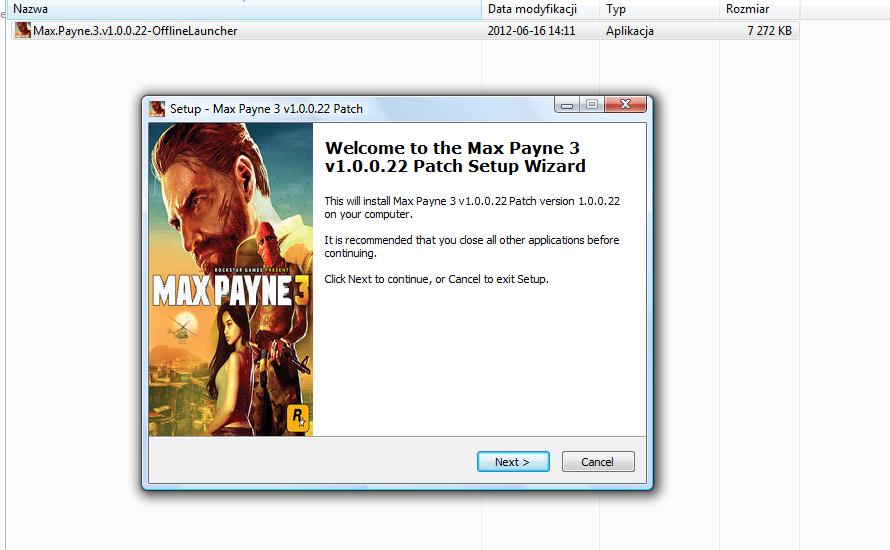Click the Max.Payne.3 OfflineLauncher file icon
This screenshot has height=550, width=890.
pyautogui.click(x=23, y=30)
